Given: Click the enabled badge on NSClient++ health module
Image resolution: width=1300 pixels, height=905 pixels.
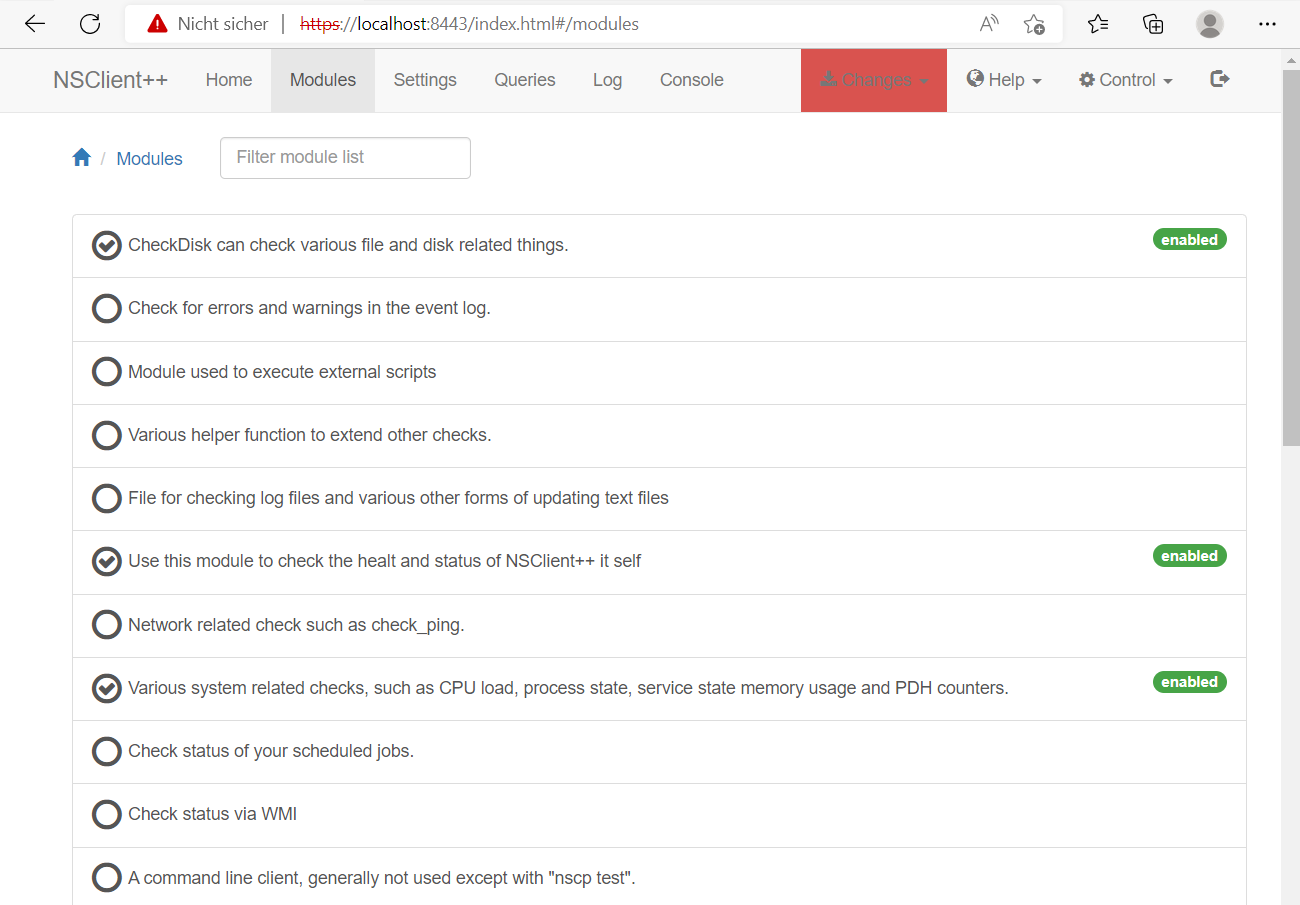Looking at the screenshot, I should (x=1190, y=556).
